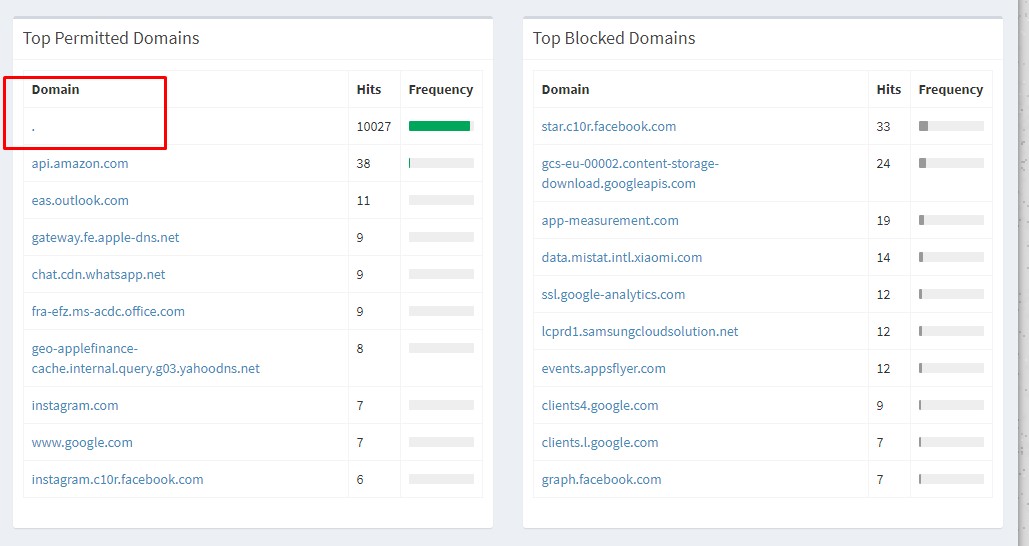Open app-measurement.com blocked domain
Viewport: 1029px width, 546px height.
point(610,220)
